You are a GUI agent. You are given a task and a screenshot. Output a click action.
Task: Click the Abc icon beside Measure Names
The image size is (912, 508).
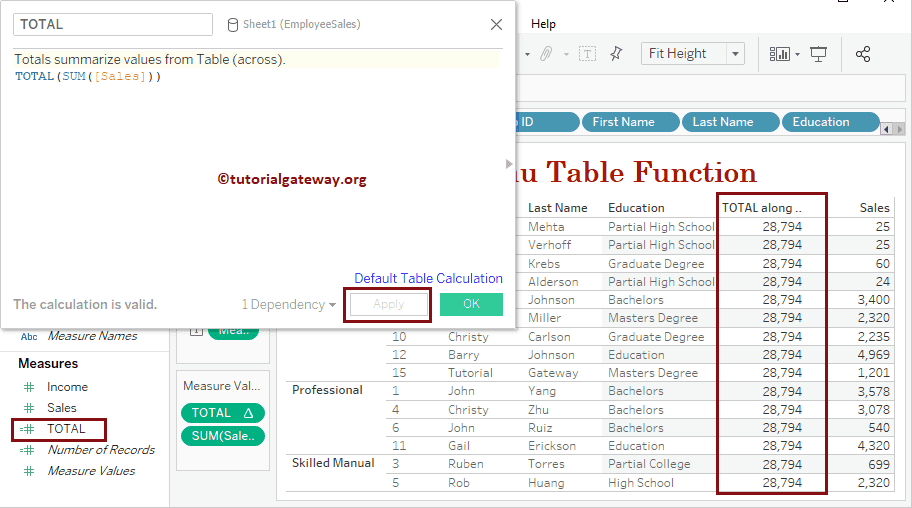click(29, 336)
